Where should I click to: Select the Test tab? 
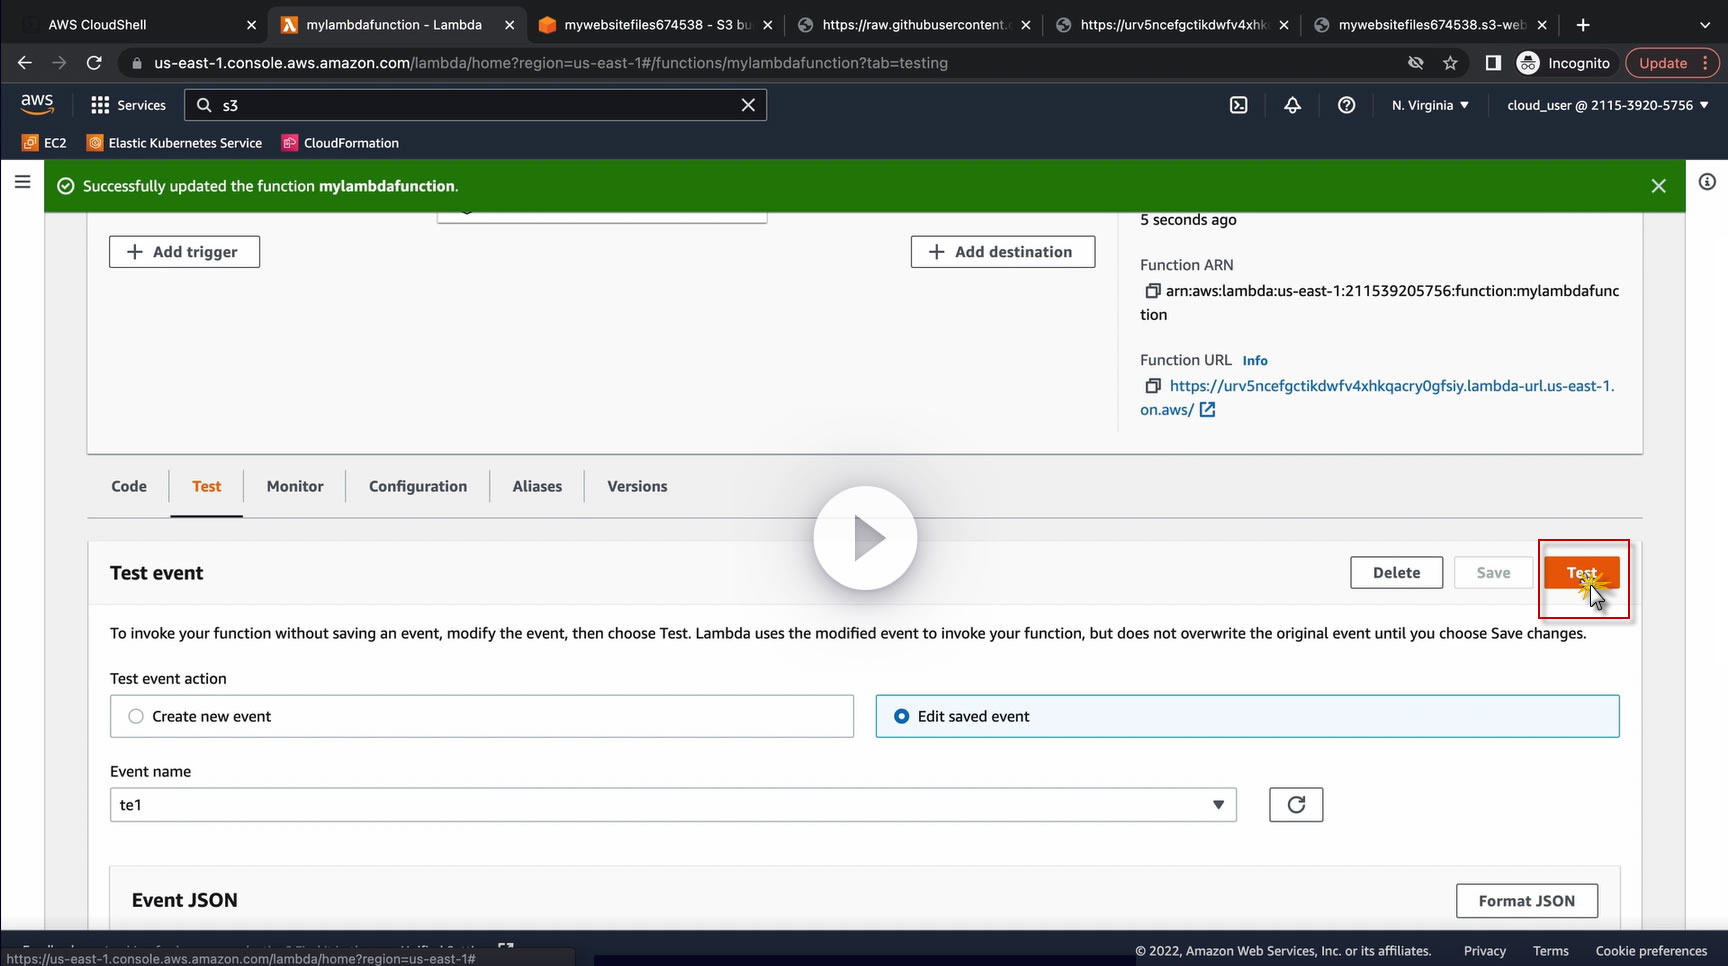(x=207, y=487)
